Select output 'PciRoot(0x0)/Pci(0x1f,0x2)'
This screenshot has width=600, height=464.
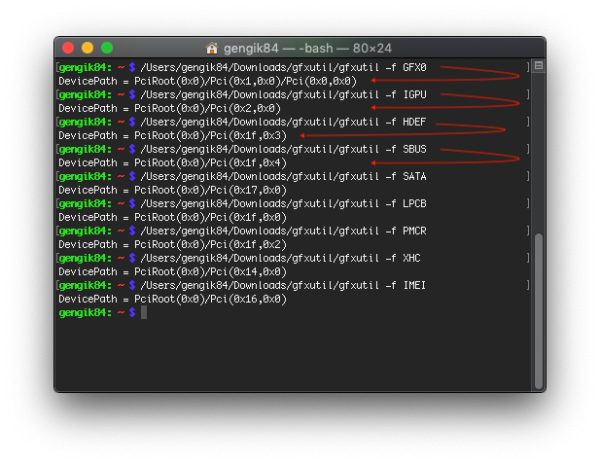click(210, 244)
